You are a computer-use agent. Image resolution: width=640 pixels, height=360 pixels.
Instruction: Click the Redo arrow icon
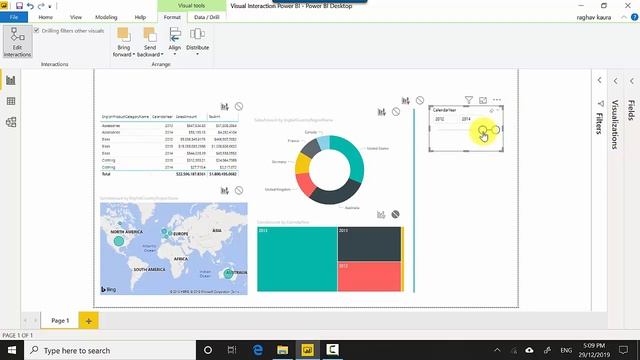[41, 6]
